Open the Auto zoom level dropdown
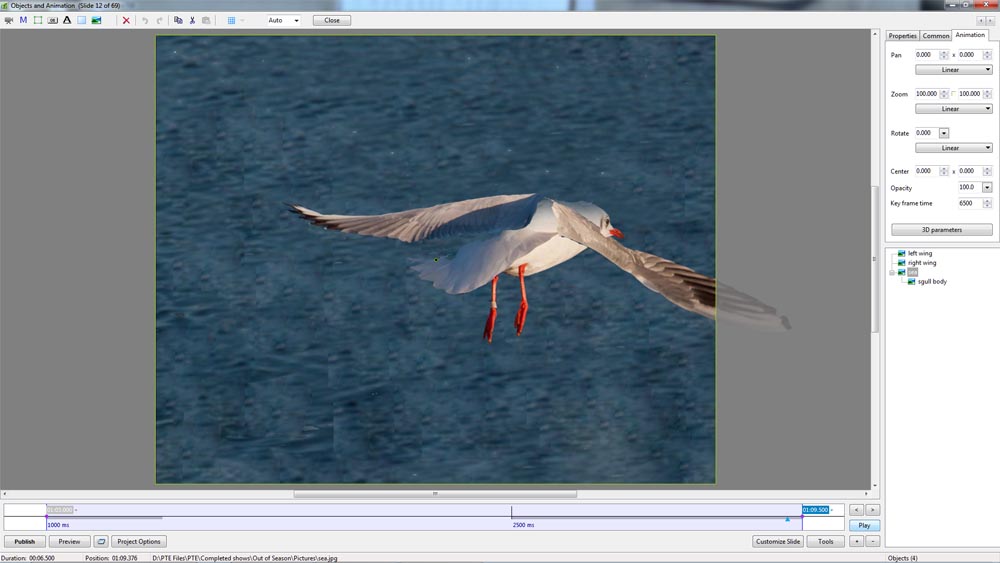1000x563 pixels. (x=284, y=20)
